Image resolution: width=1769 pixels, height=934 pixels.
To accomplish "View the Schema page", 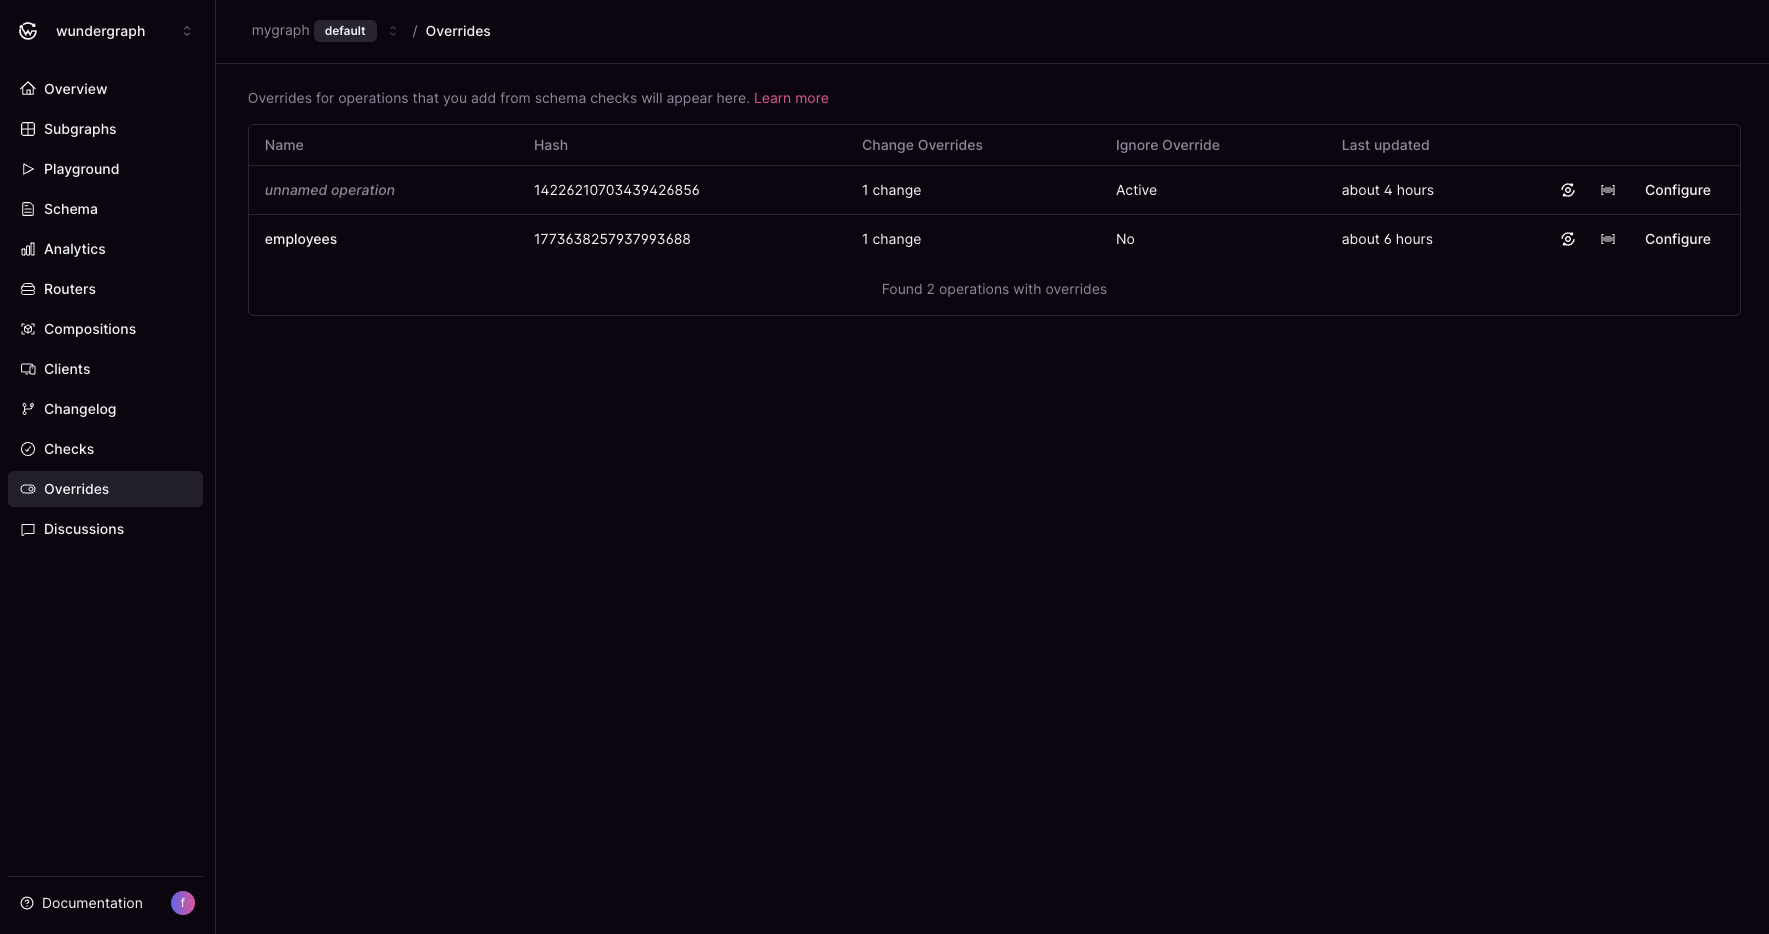I will point(71,209).
